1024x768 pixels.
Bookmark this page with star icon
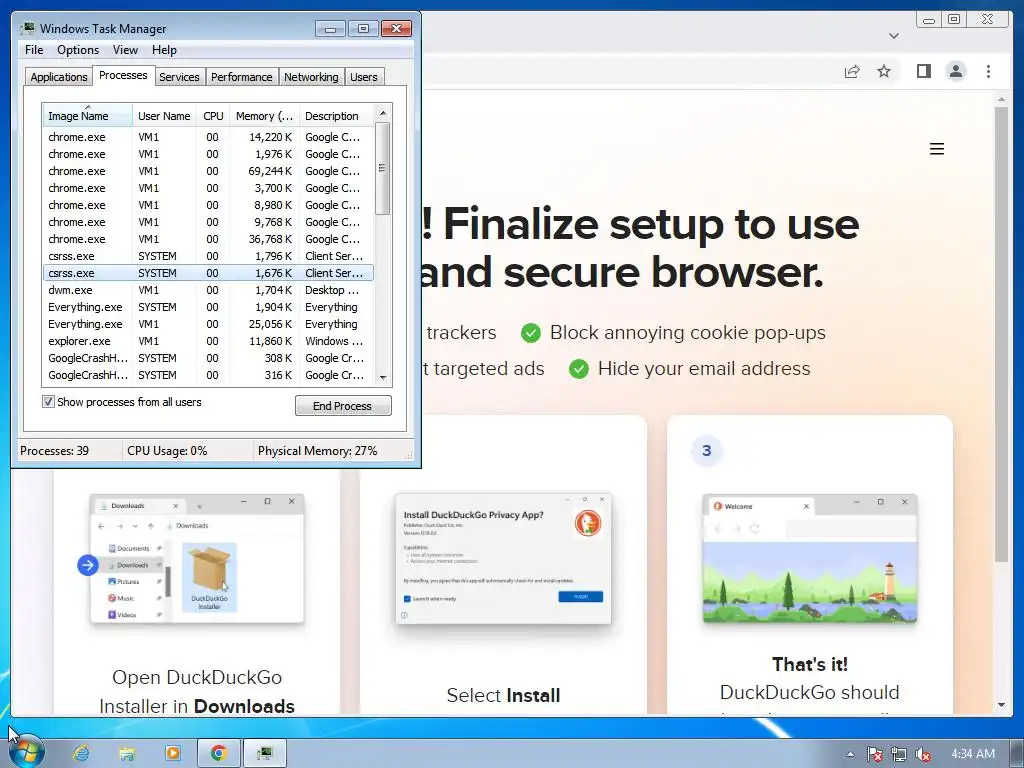(x=884, y=71)
